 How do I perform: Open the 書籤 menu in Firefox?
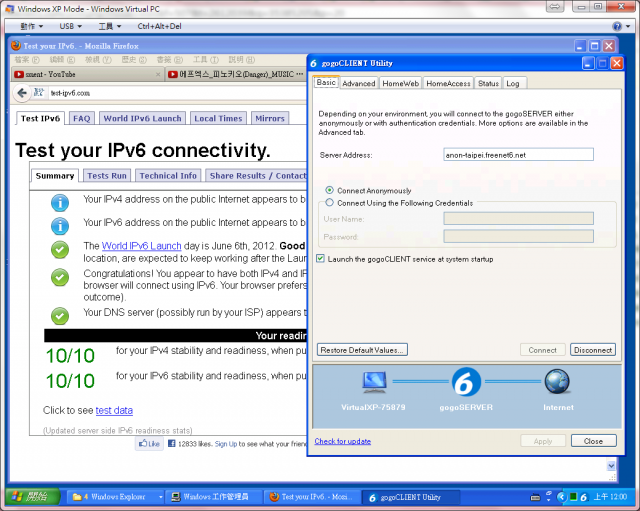[170, 60]
